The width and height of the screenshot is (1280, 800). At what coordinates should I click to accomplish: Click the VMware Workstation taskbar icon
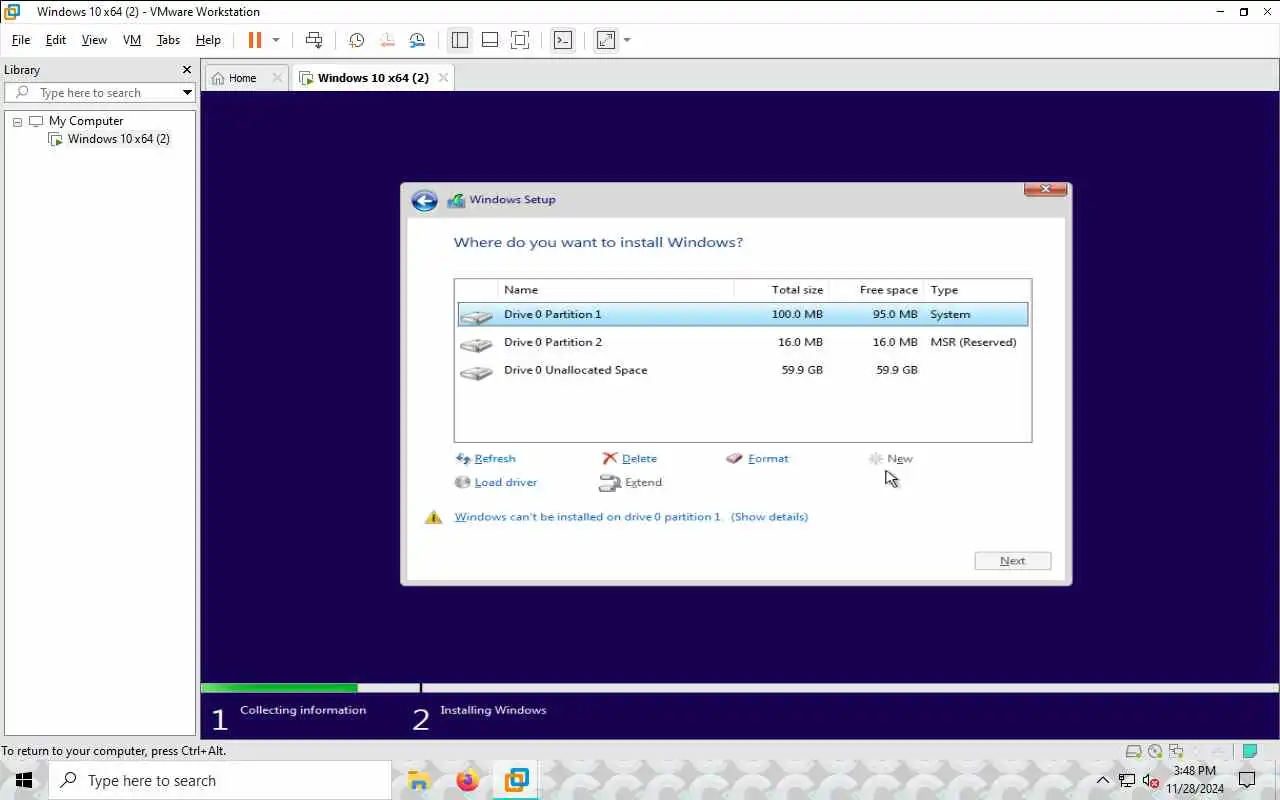click(x=516, y=780)
